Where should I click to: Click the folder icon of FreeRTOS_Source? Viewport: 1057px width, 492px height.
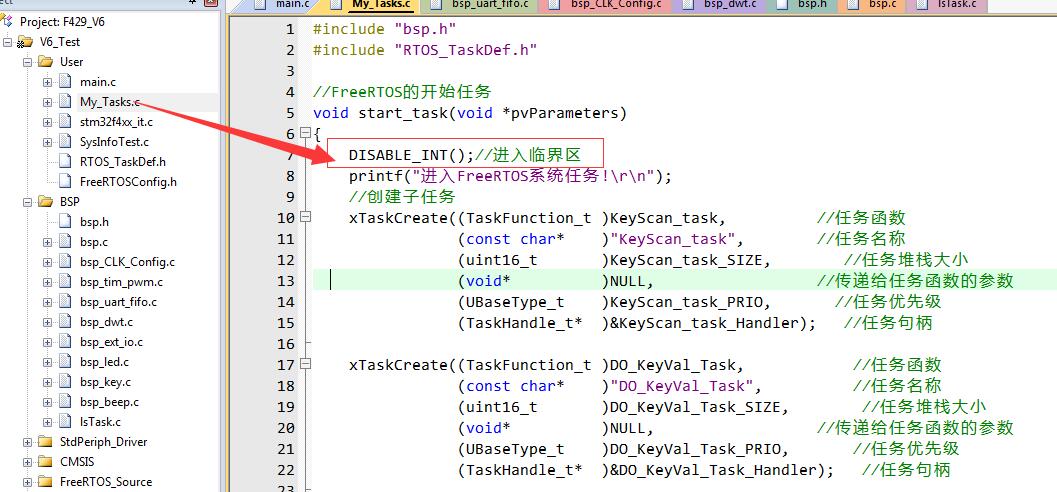coord(45,482)
